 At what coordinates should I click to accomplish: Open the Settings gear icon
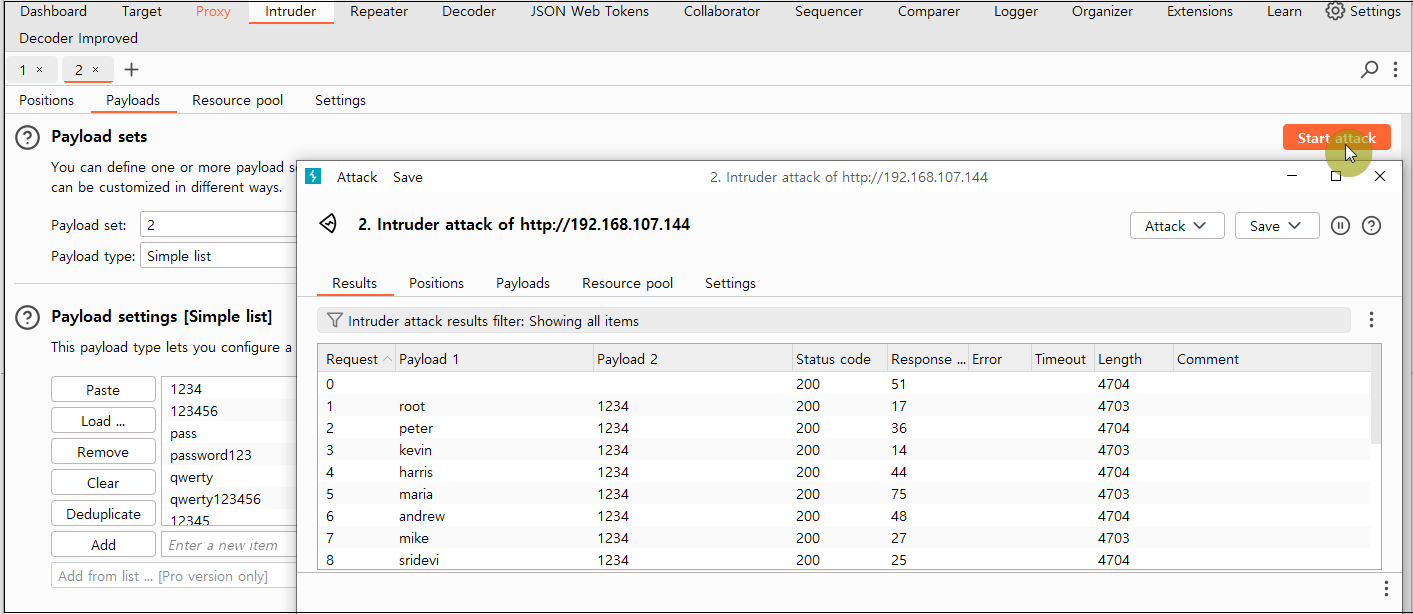(1335, 11)
